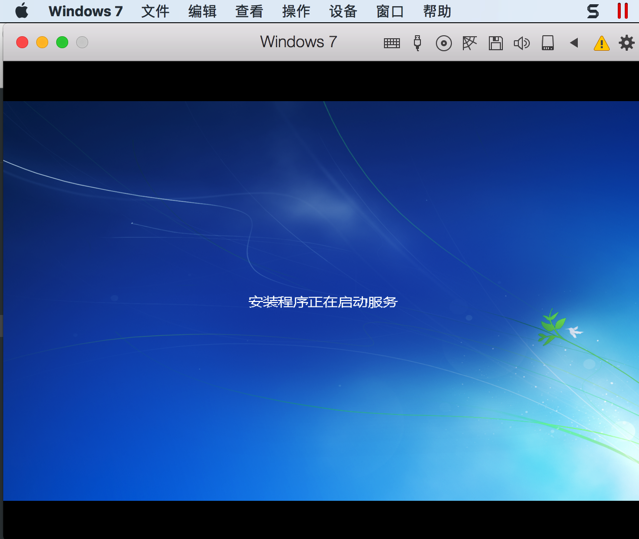The image size is (639, 539).
Task: Toggle the sound speaker icon
Action: (522, 43)
